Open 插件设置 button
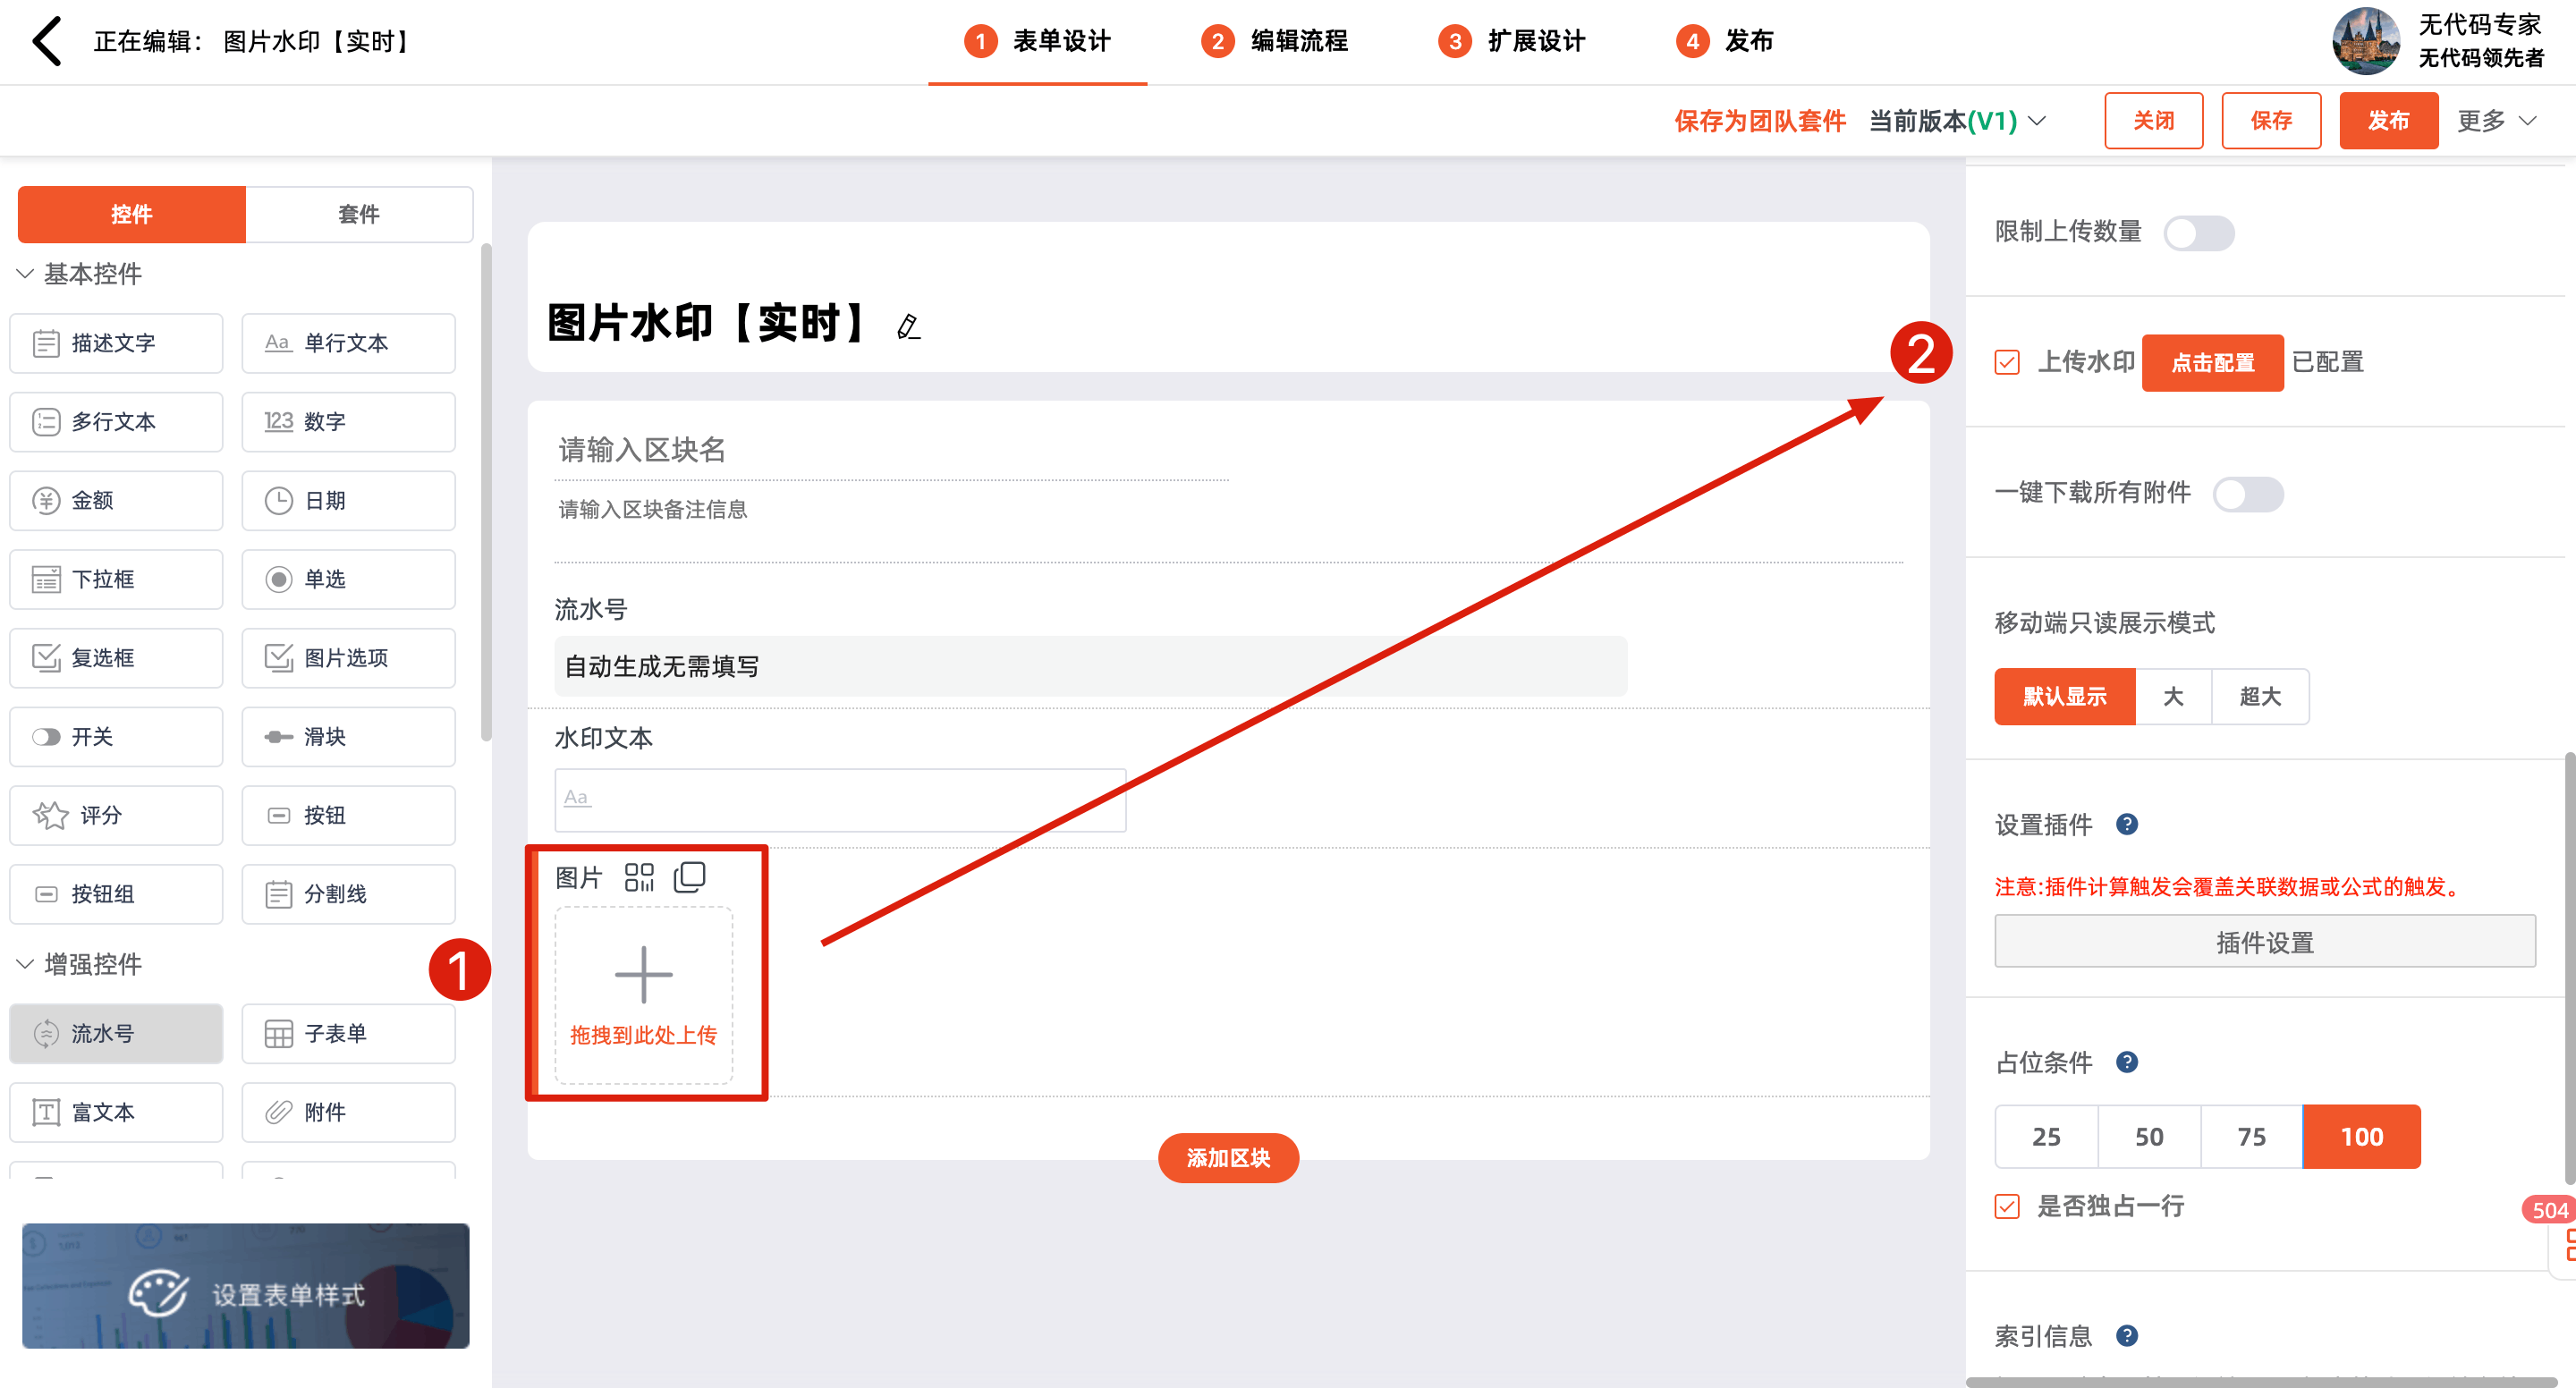 (x=2265, y=941)
